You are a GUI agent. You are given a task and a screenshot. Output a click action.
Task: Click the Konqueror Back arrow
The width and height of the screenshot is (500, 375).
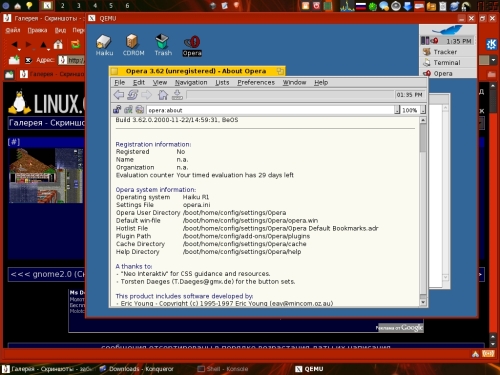[x=14, y=44]
